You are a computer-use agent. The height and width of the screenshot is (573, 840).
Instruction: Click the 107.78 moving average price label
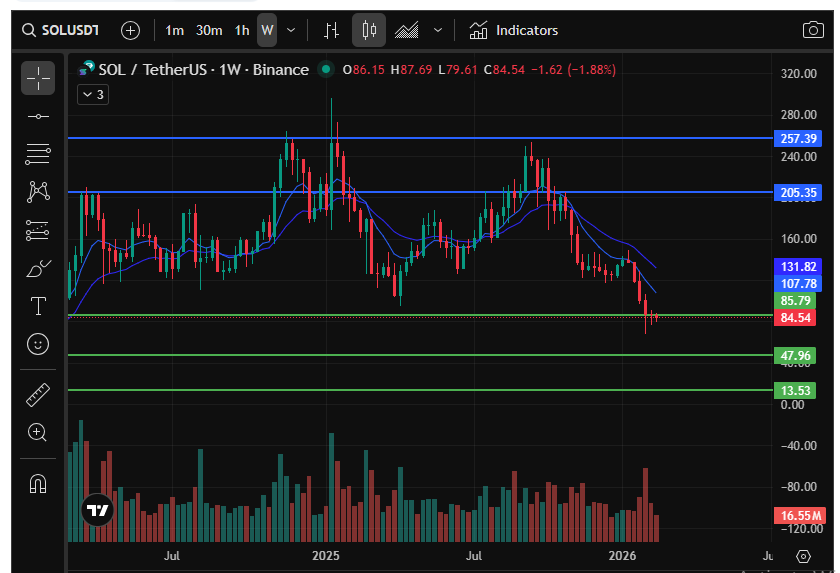click(x=798, y=284)
